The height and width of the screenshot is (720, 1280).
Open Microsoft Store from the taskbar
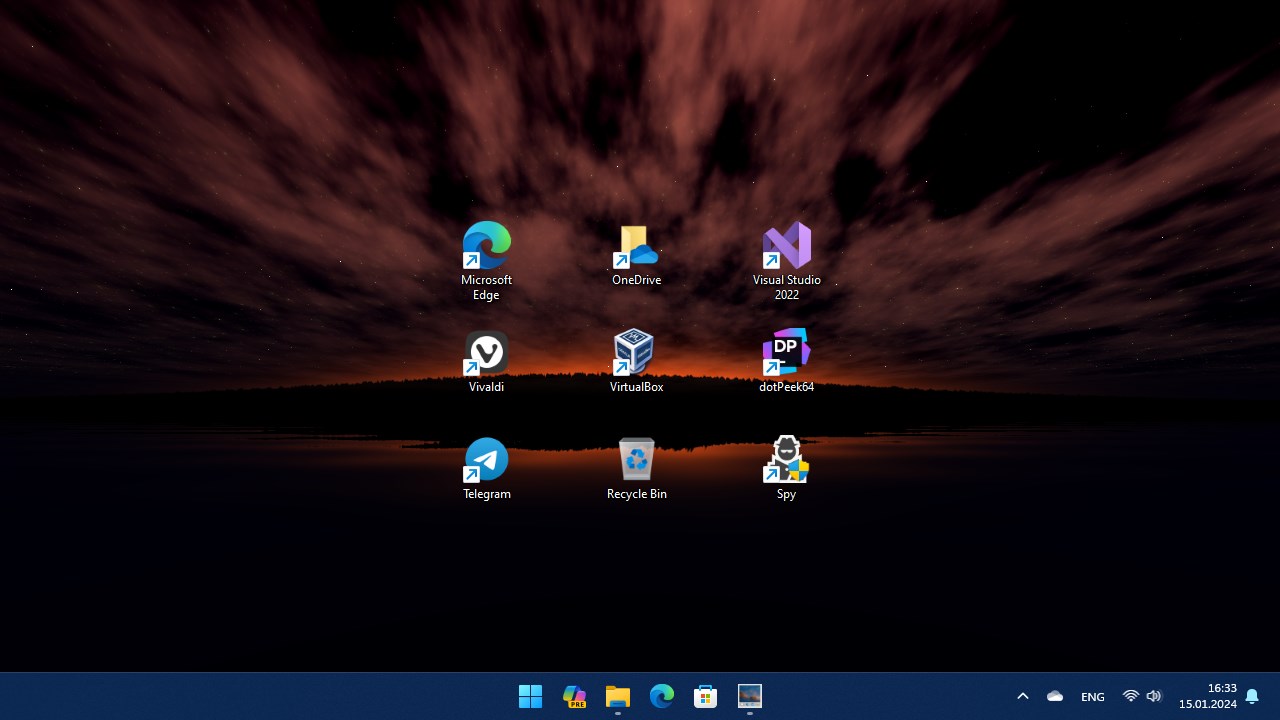[x=706, y=696]
